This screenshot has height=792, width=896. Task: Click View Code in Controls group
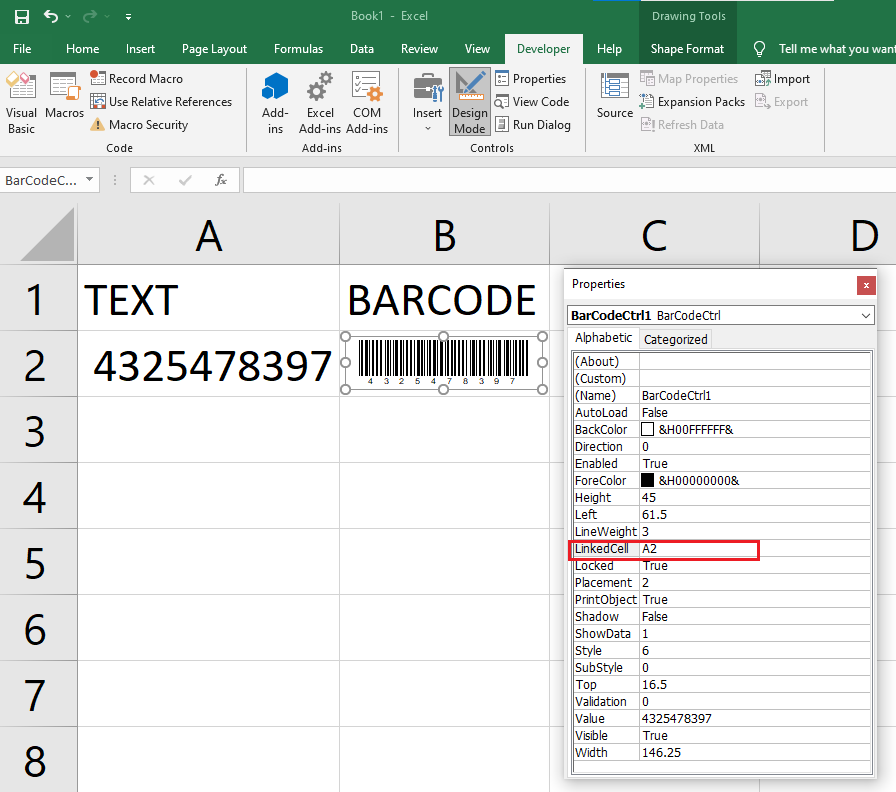532,102
